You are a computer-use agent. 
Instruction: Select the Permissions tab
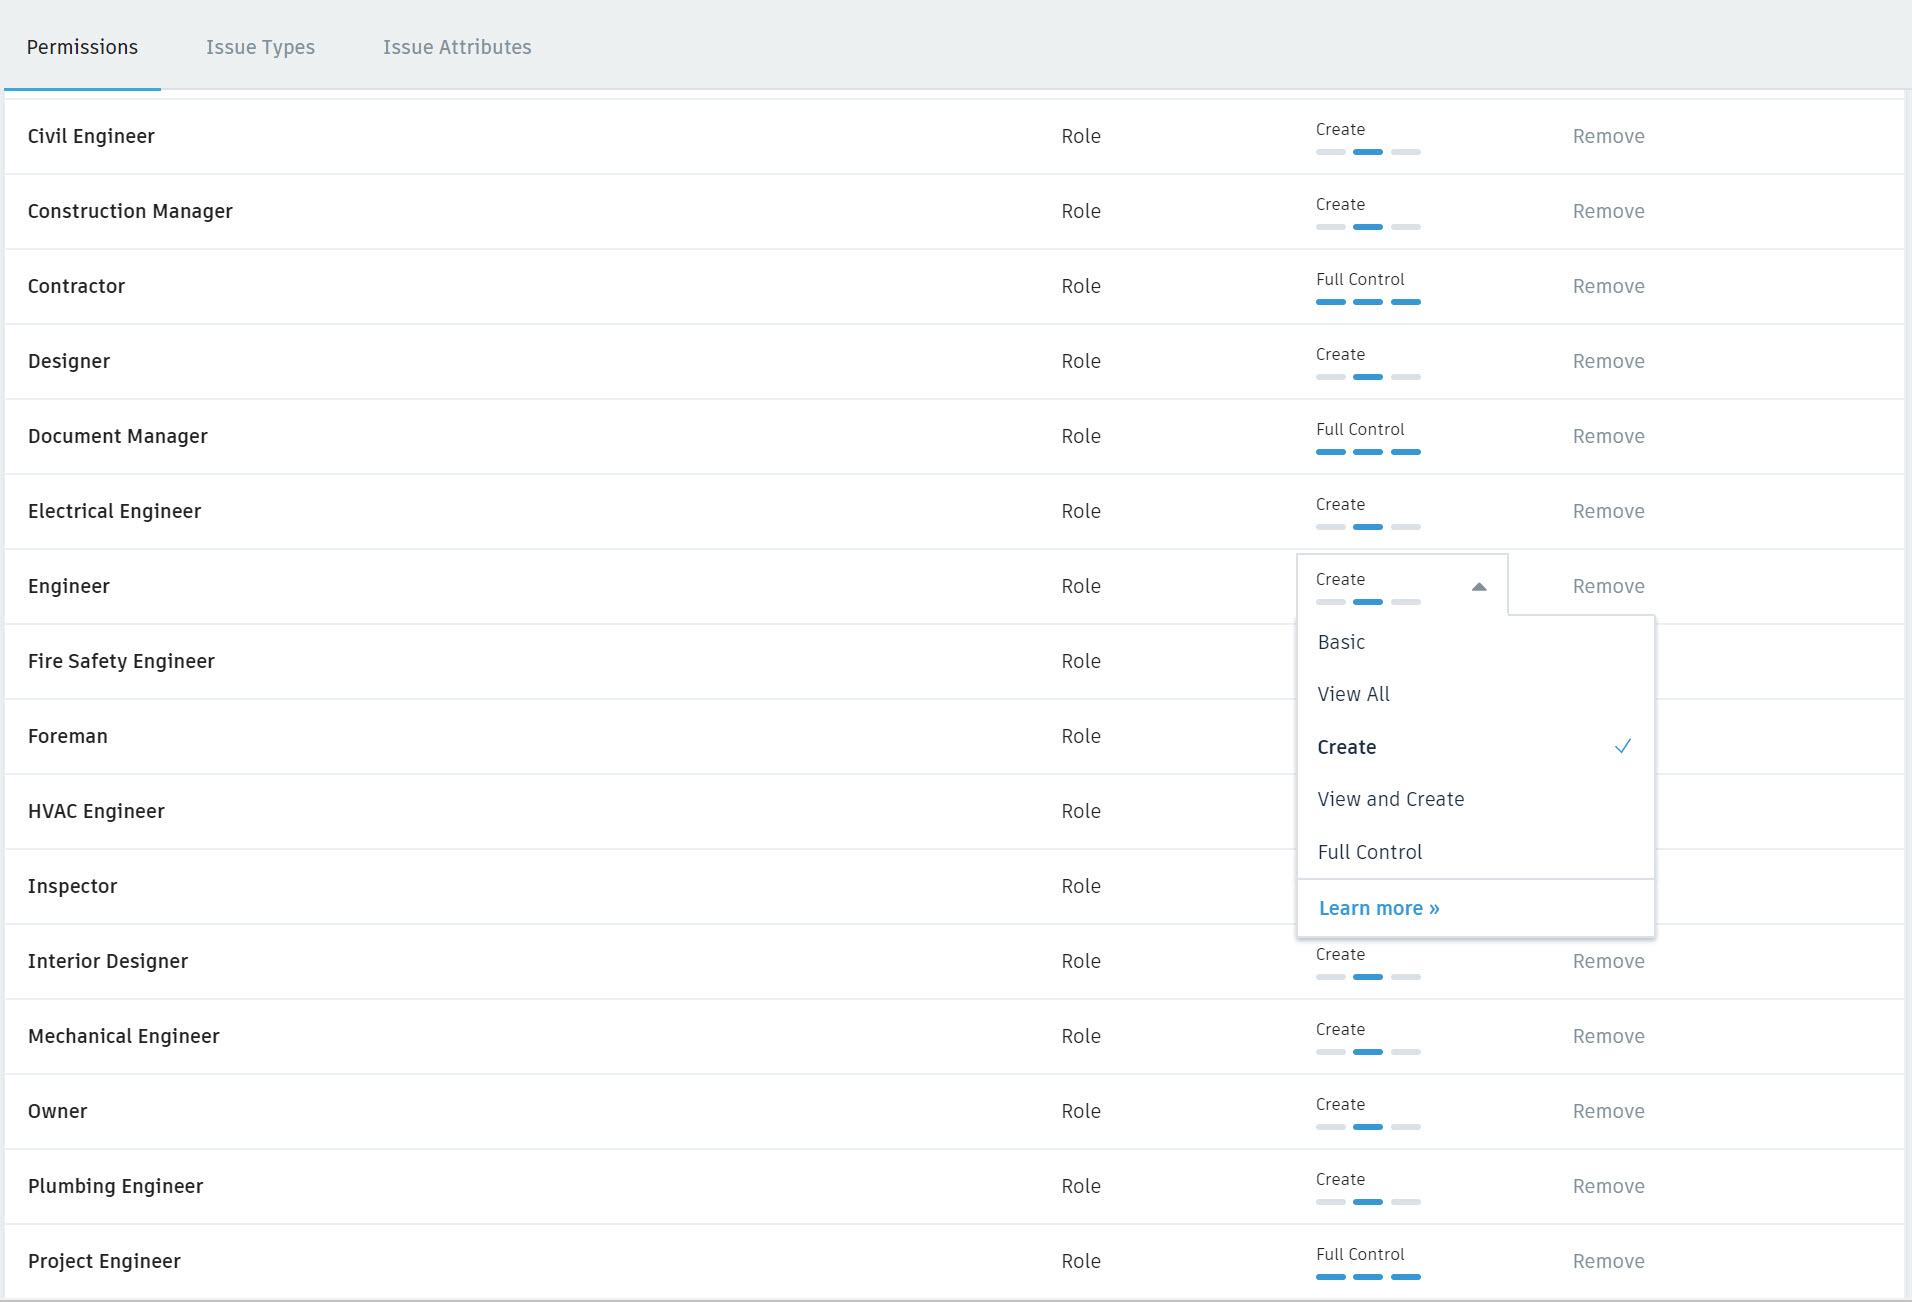click(83, 47)
